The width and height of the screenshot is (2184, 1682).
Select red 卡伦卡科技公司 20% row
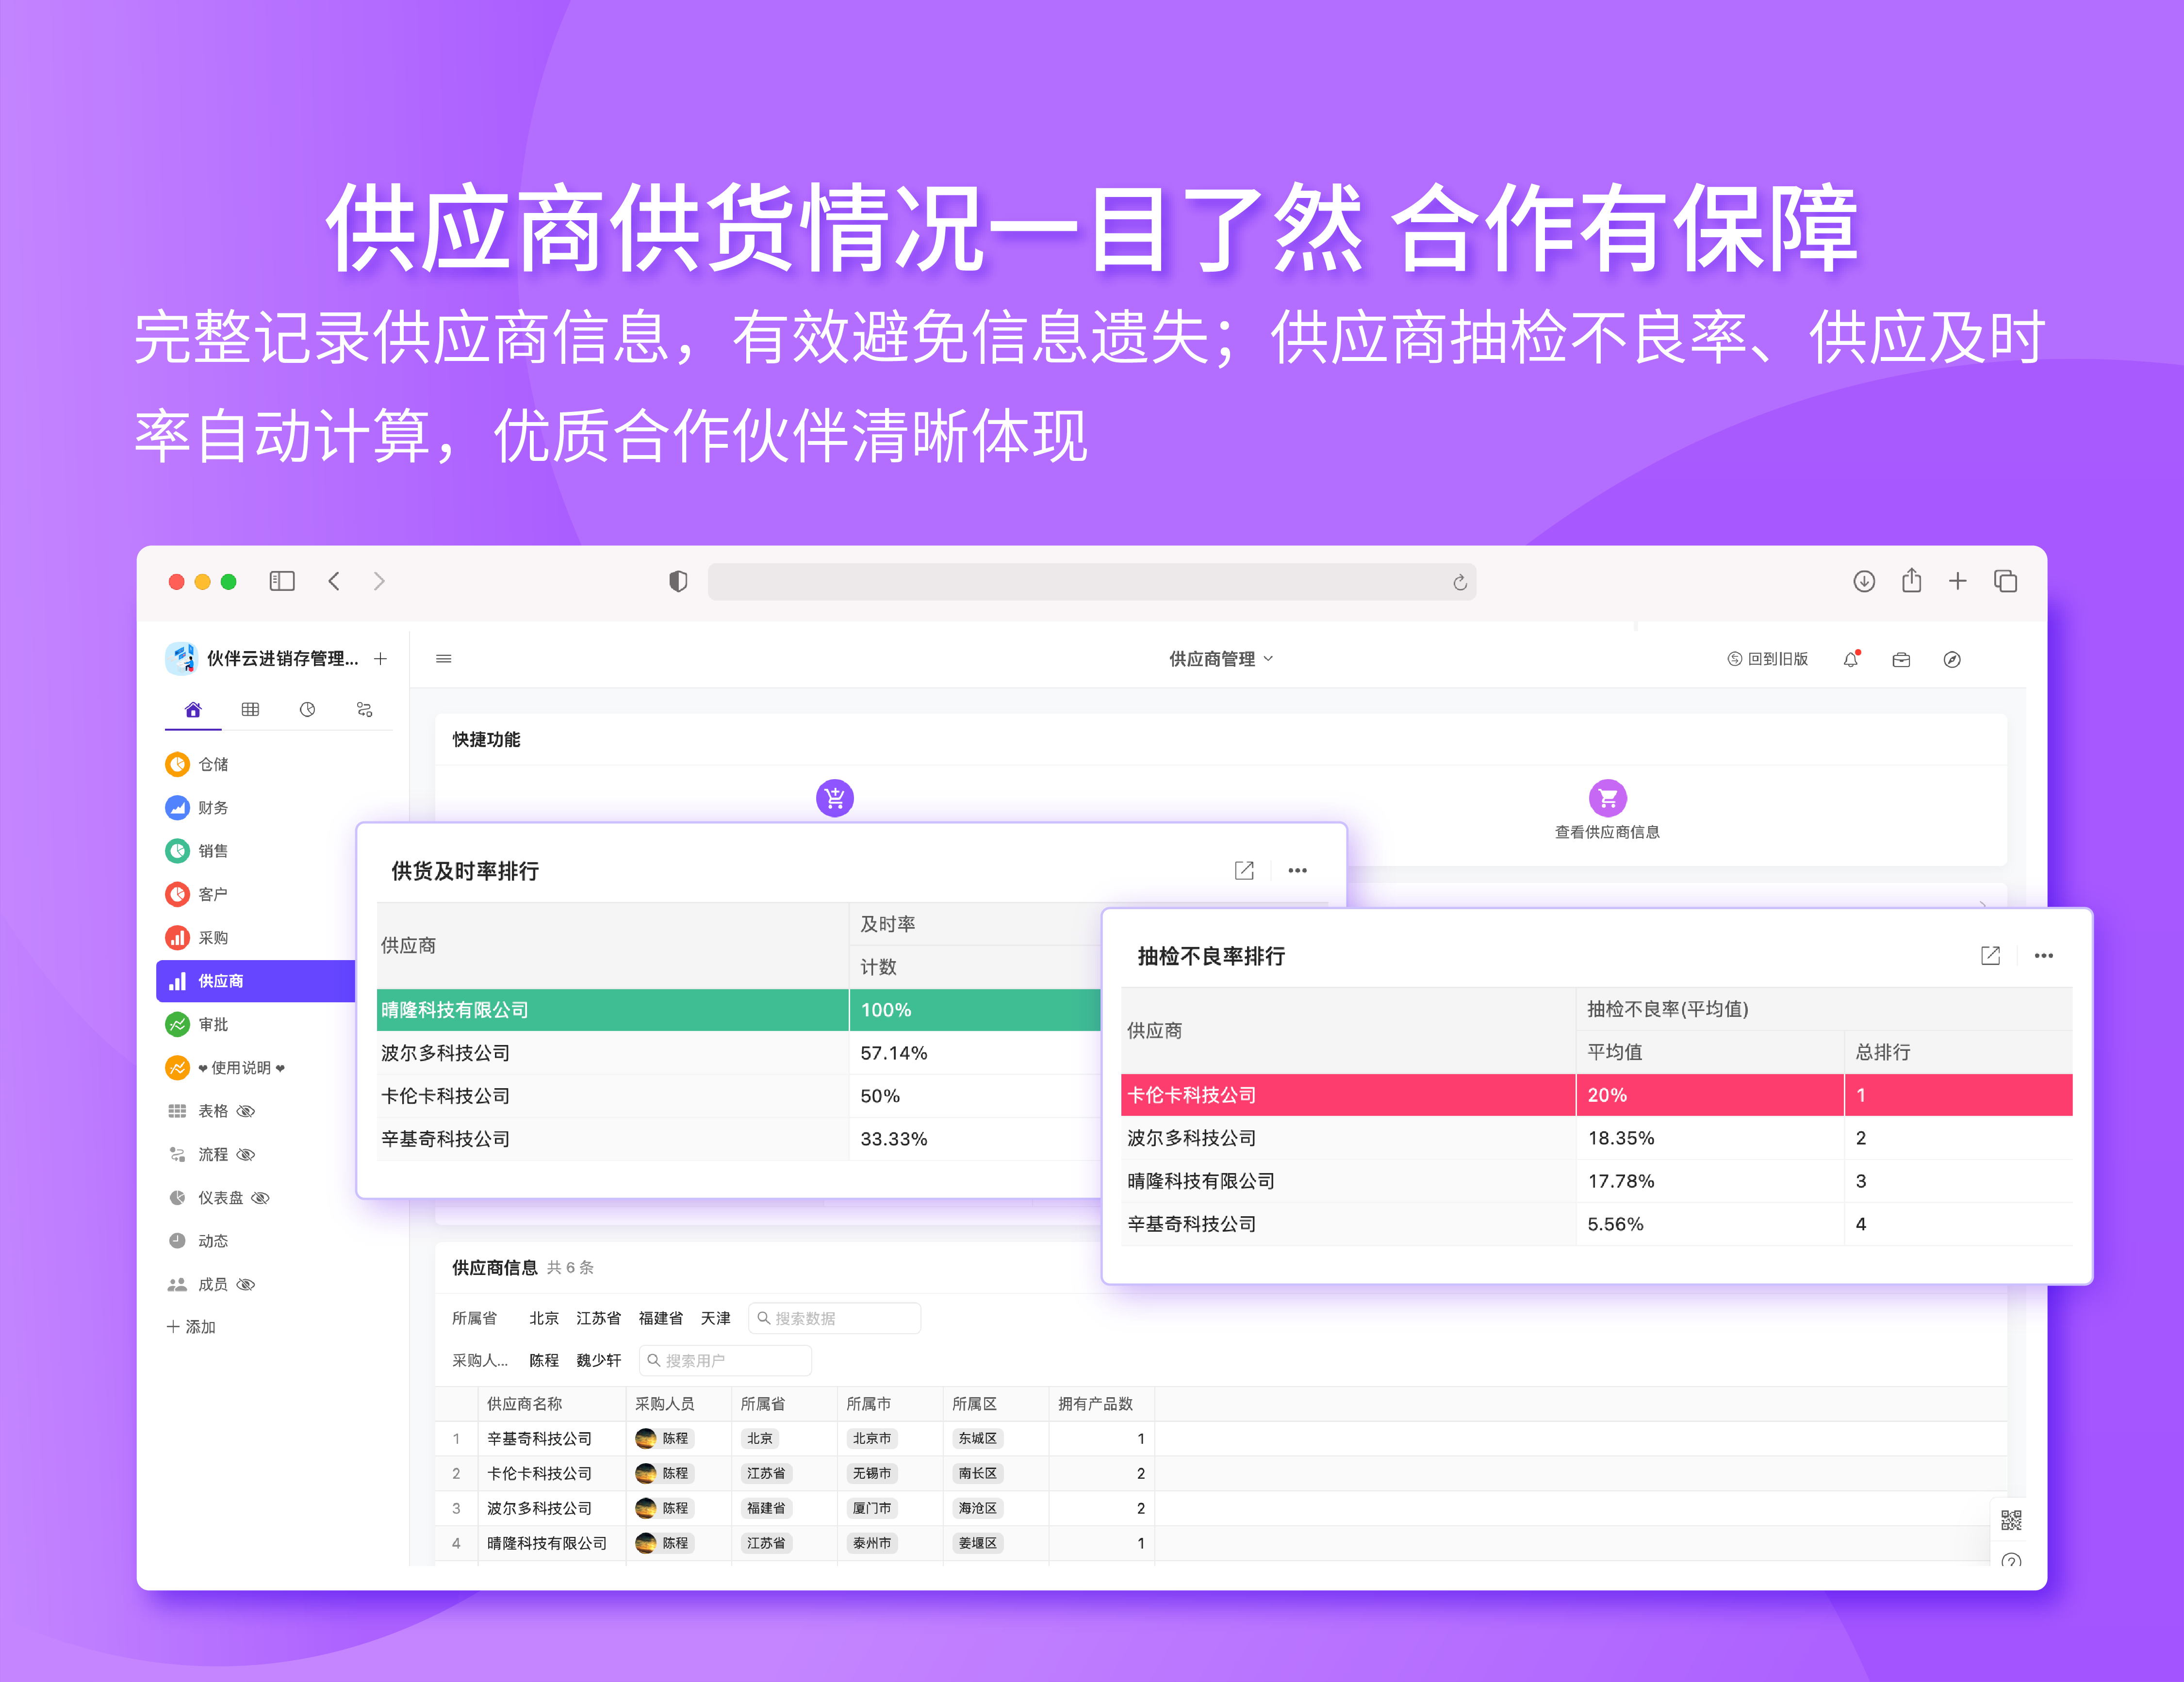coord(1597,1095)
